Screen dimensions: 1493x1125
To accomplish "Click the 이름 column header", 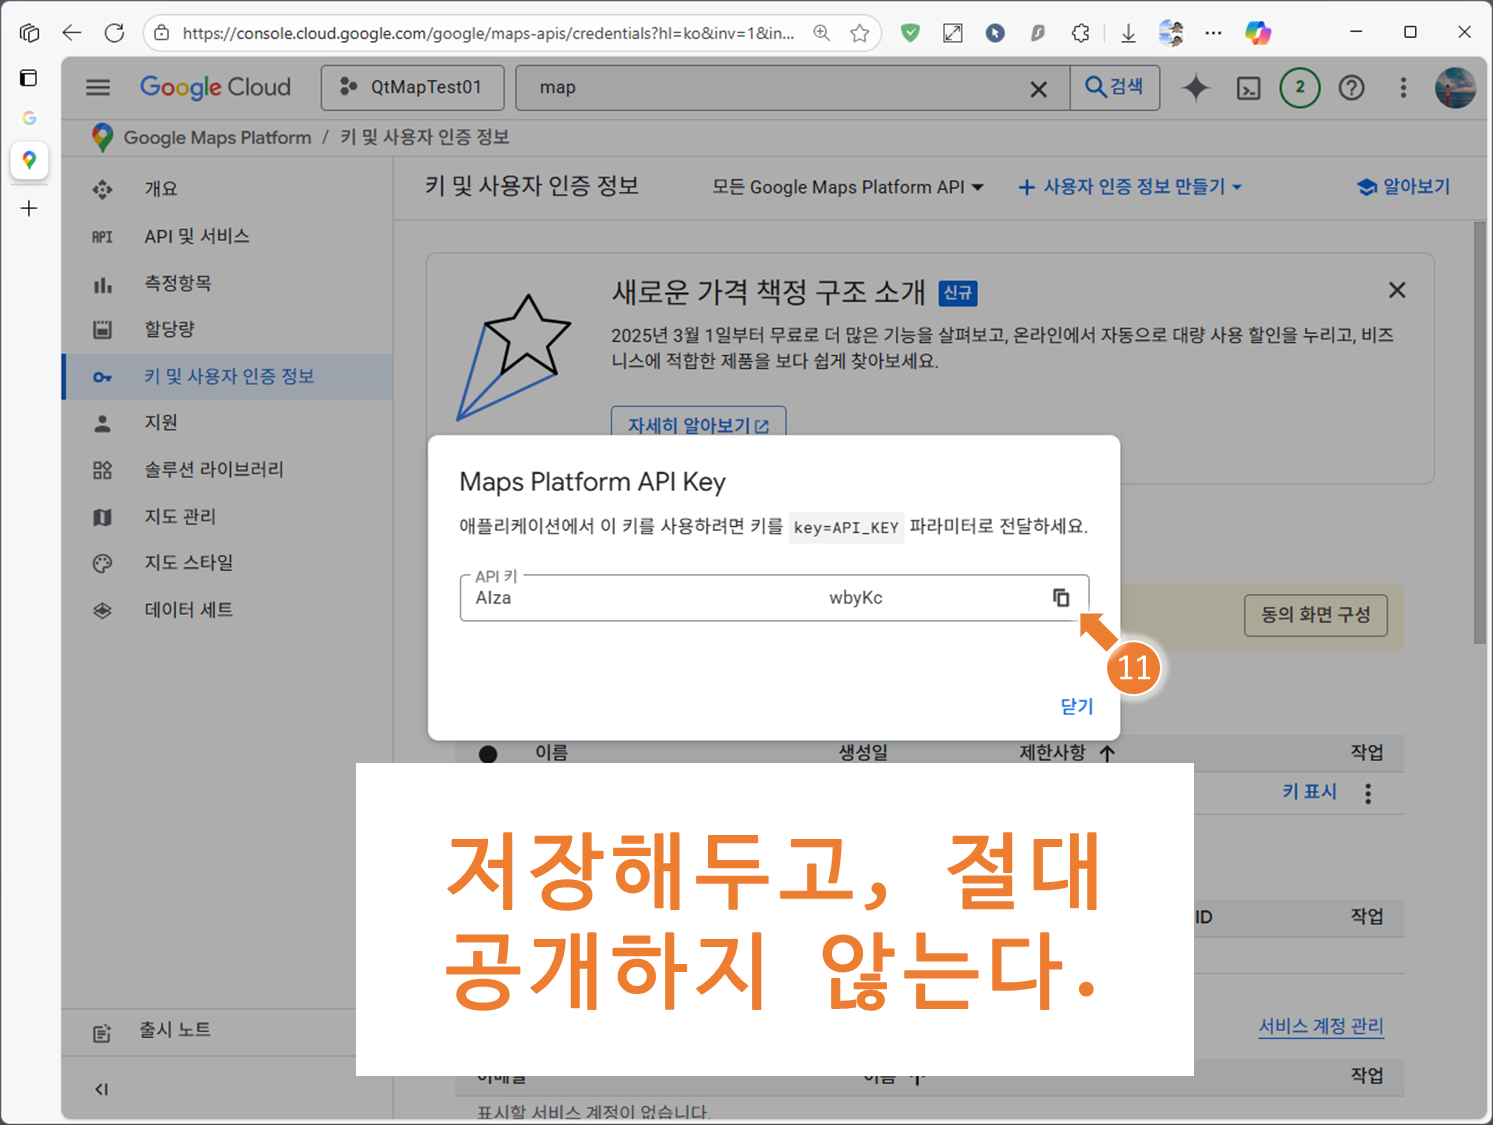I will (551, 752).
